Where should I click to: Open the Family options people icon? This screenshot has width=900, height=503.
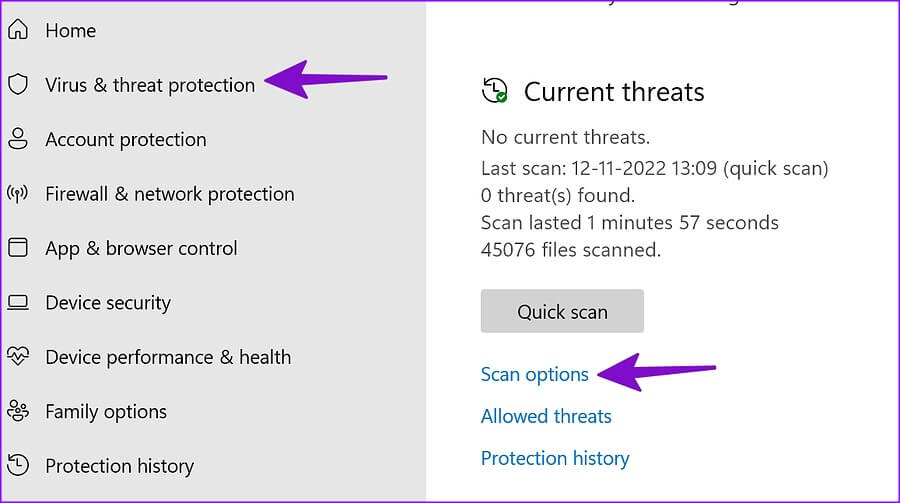tap(18, 411)
